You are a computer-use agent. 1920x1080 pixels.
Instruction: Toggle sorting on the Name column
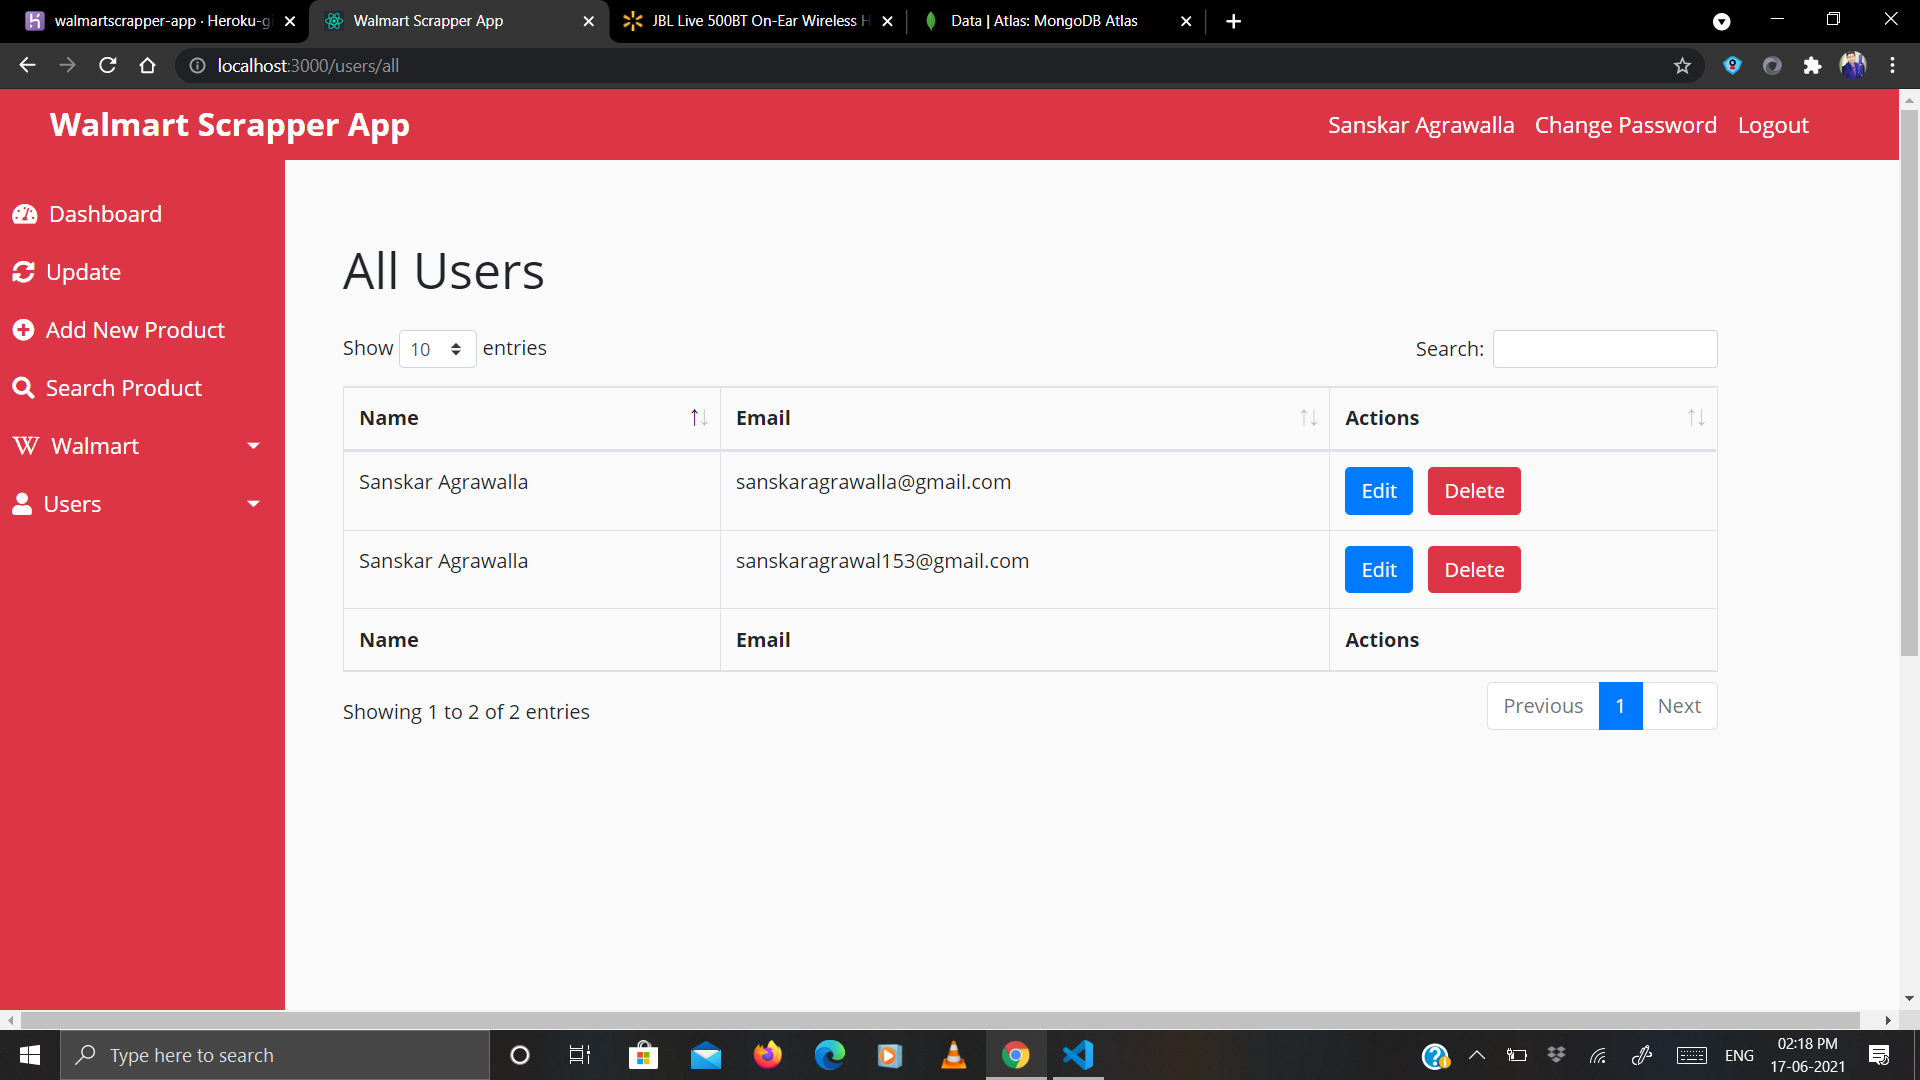[x=698, y=418]
